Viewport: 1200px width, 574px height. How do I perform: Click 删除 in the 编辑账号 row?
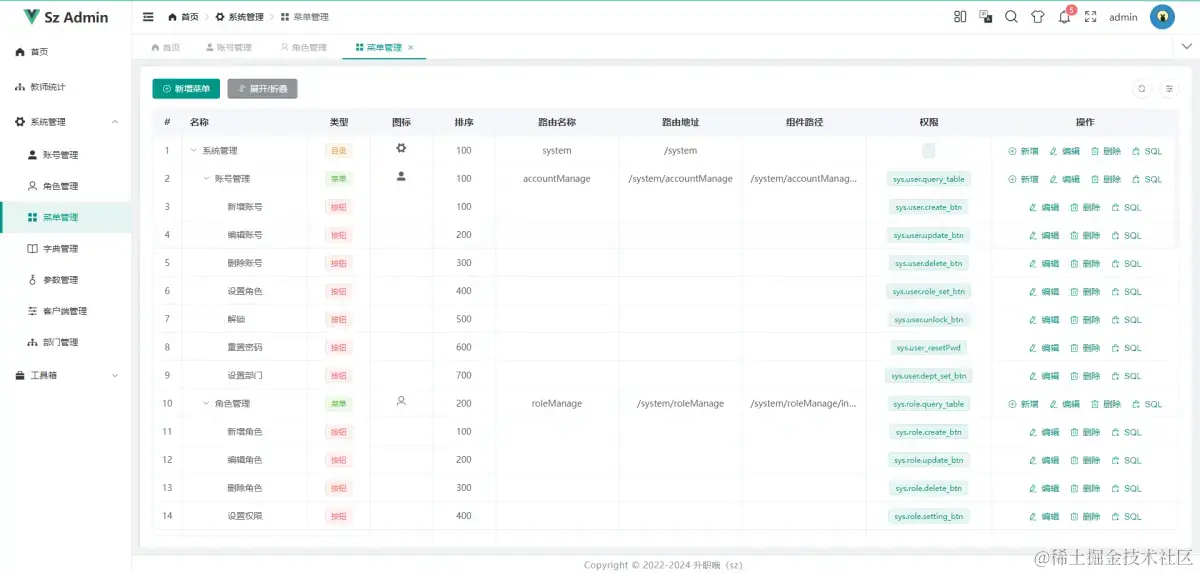tap(1085, 235)
